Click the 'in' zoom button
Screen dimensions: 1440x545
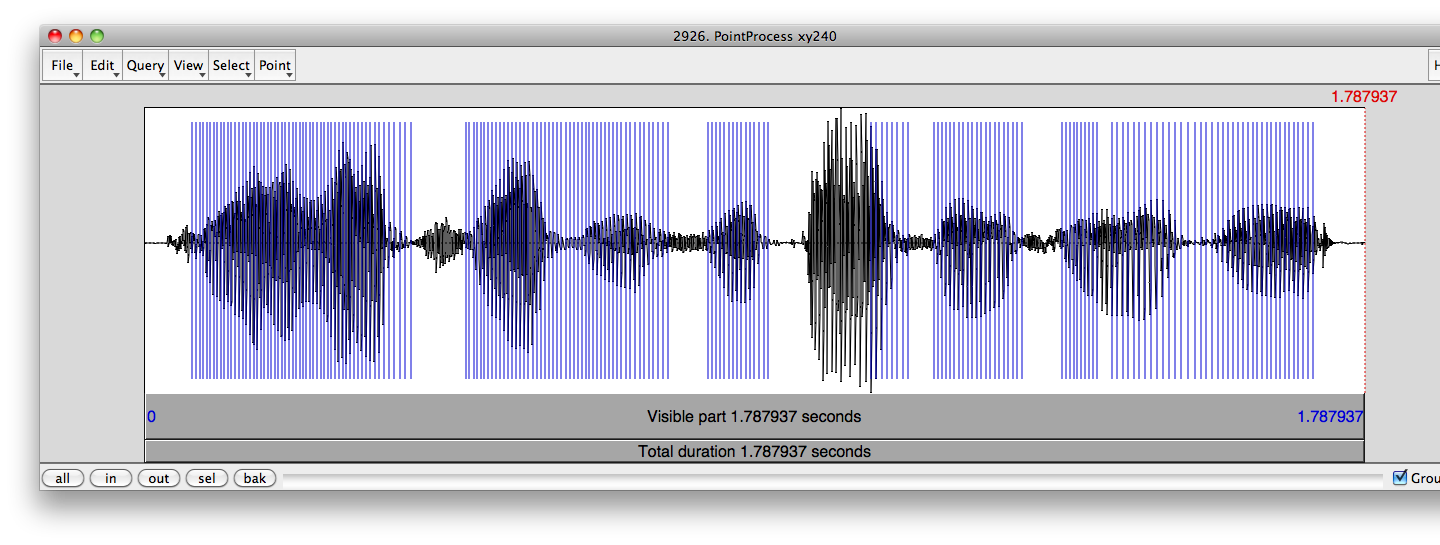[110, 478]
